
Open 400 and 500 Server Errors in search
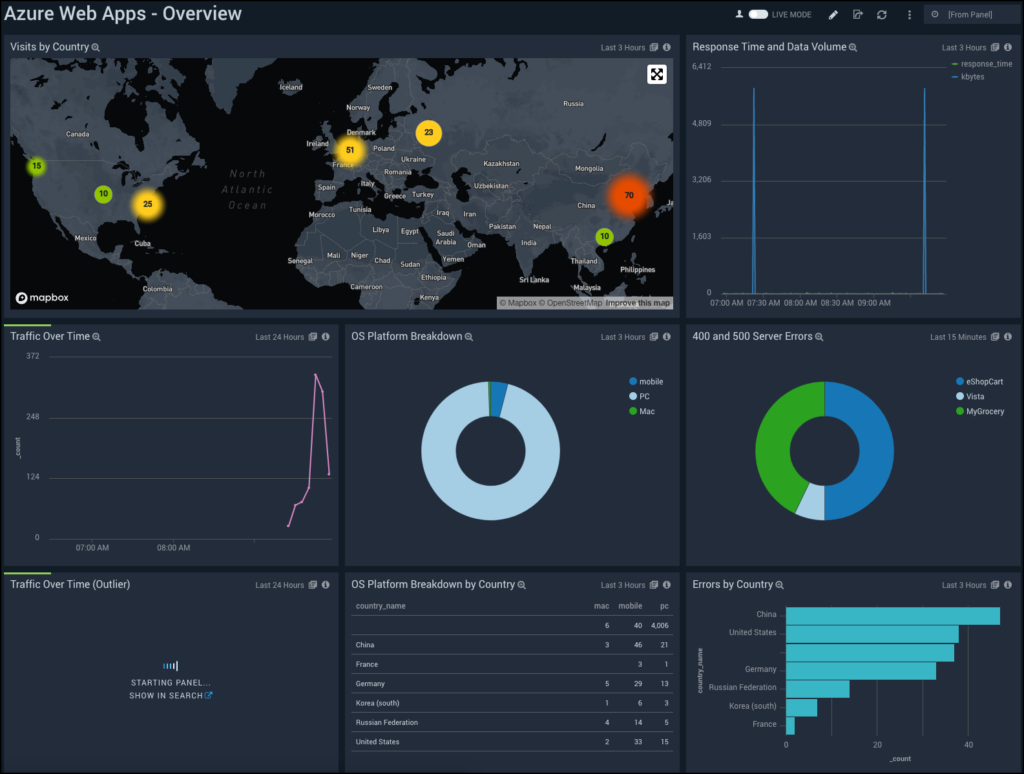819,337
